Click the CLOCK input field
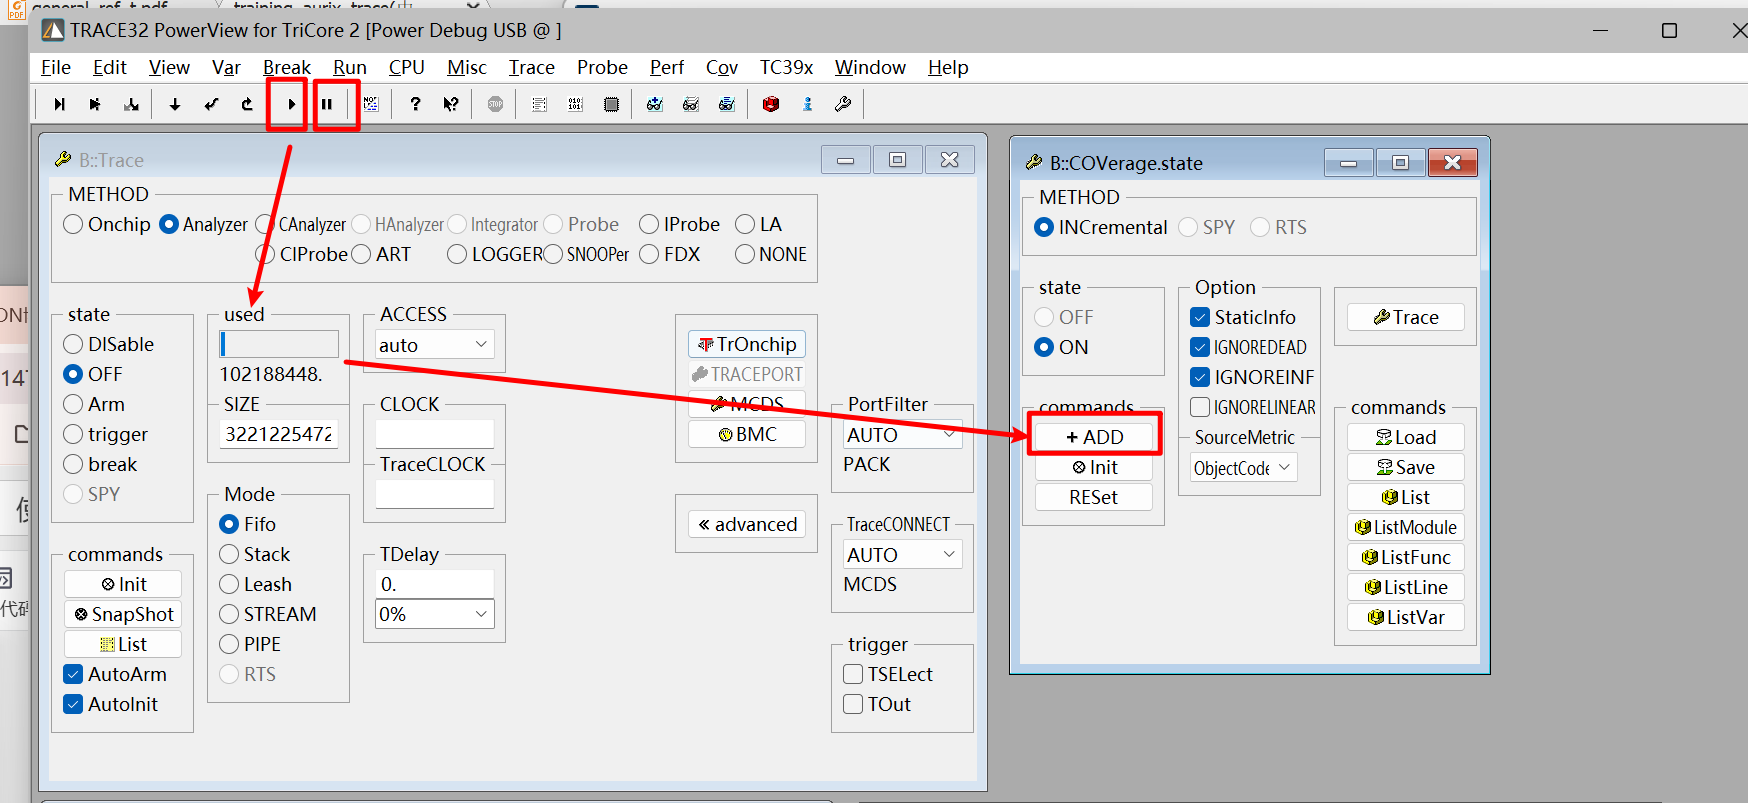 pos(434,434)
